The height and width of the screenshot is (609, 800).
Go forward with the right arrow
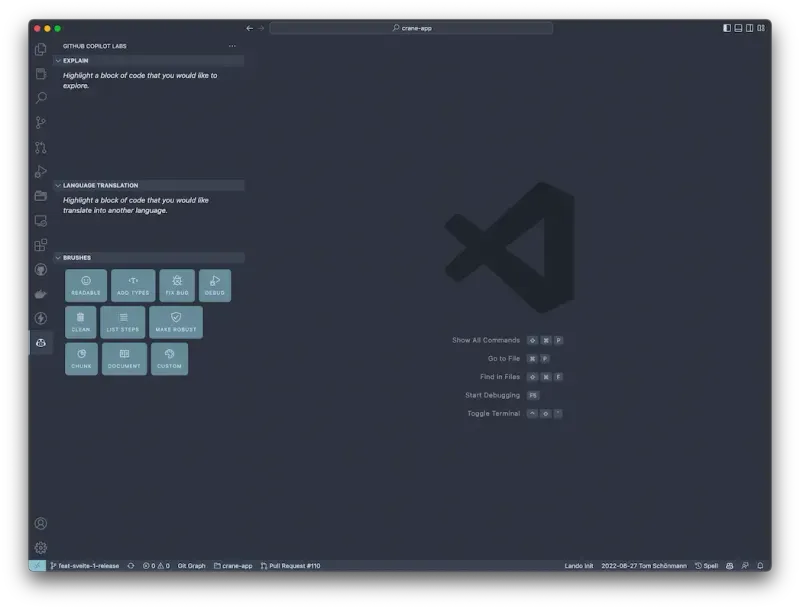point(261,28)
